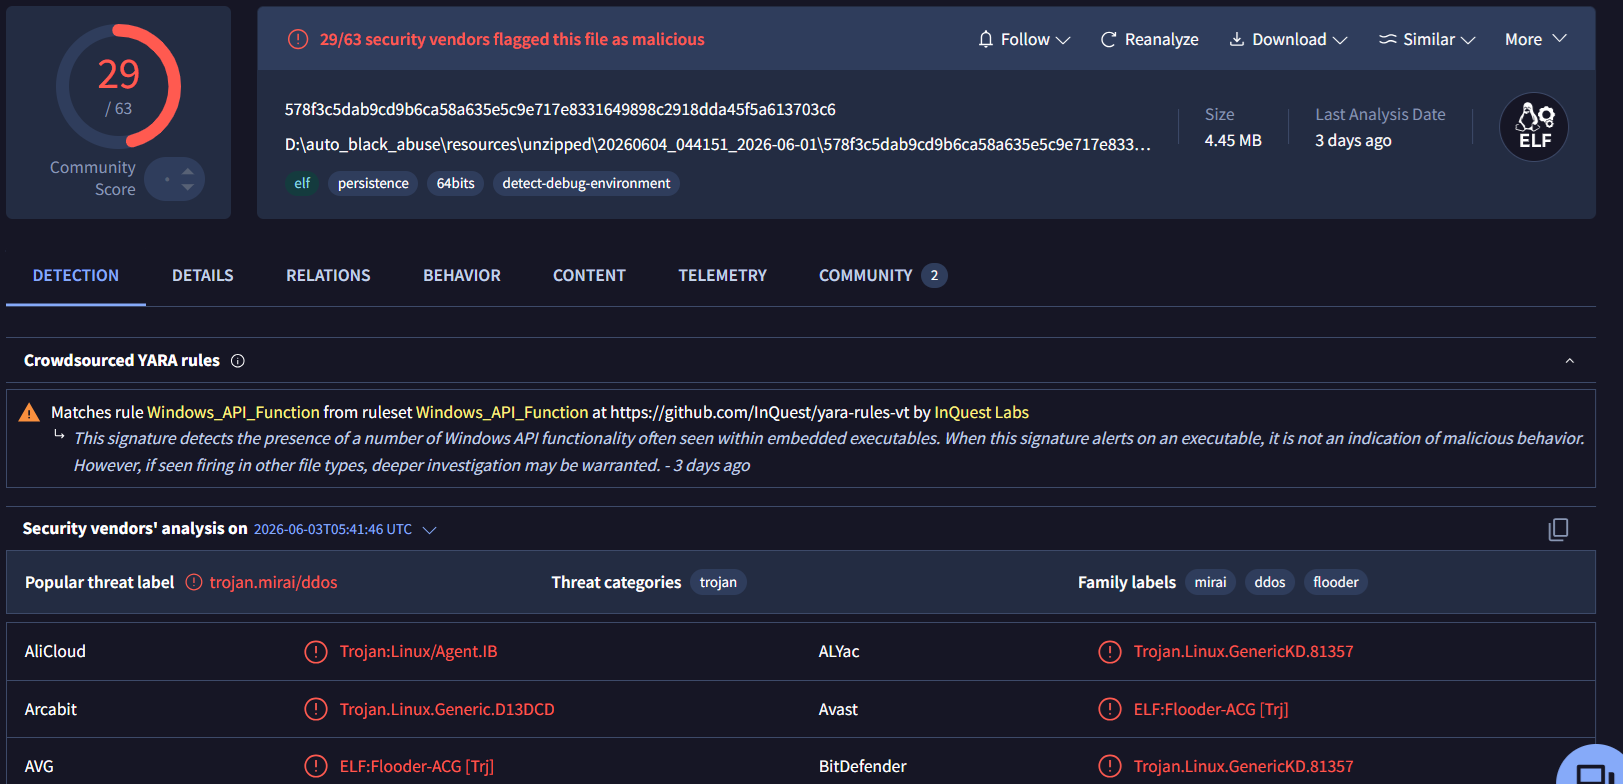Visit the InQuest Labs author link

click(981, 412)
